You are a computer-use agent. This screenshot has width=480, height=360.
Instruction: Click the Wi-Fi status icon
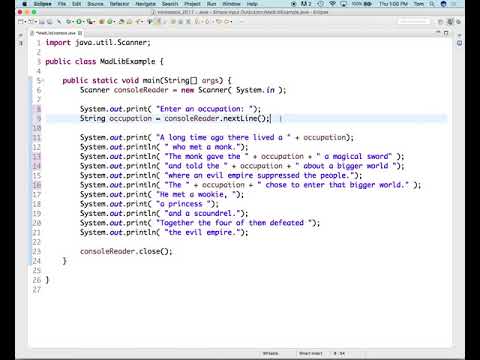(332, 4)
